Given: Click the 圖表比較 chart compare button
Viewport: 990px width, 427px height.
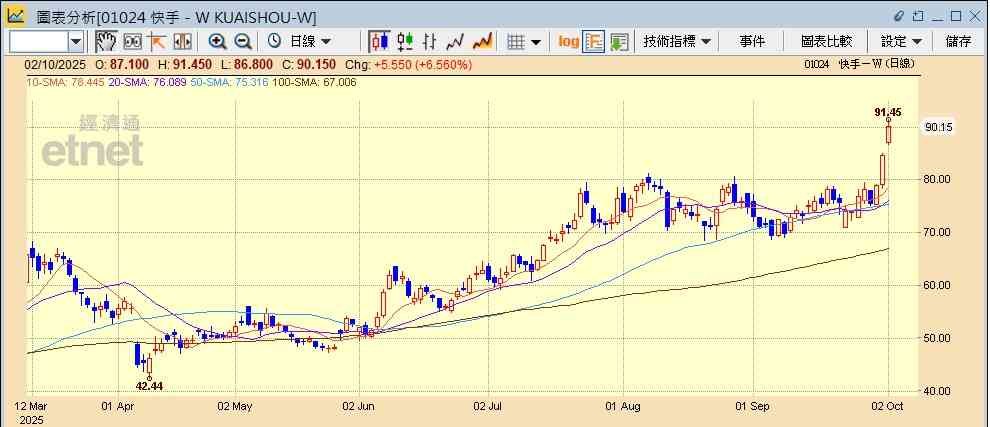Looking at the screenshot, I should click(x=826, y=41).
